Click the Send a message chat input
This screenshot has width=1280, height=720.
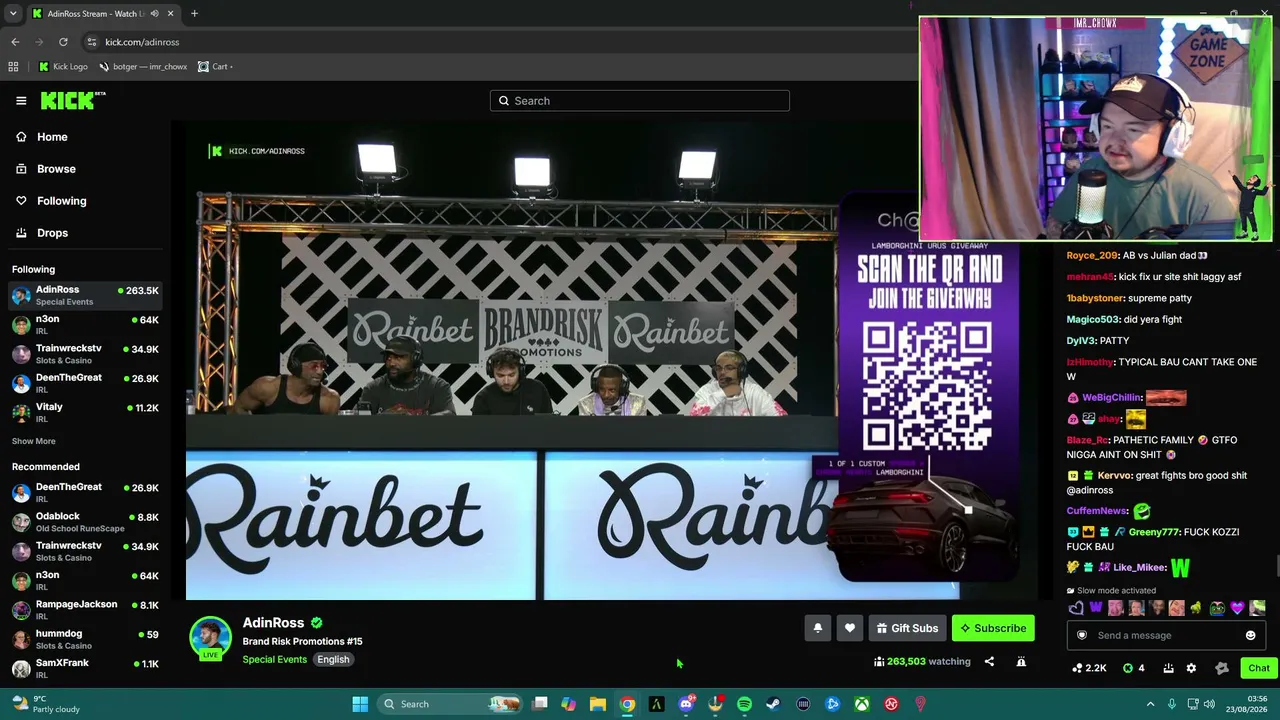pos(1165,635)
